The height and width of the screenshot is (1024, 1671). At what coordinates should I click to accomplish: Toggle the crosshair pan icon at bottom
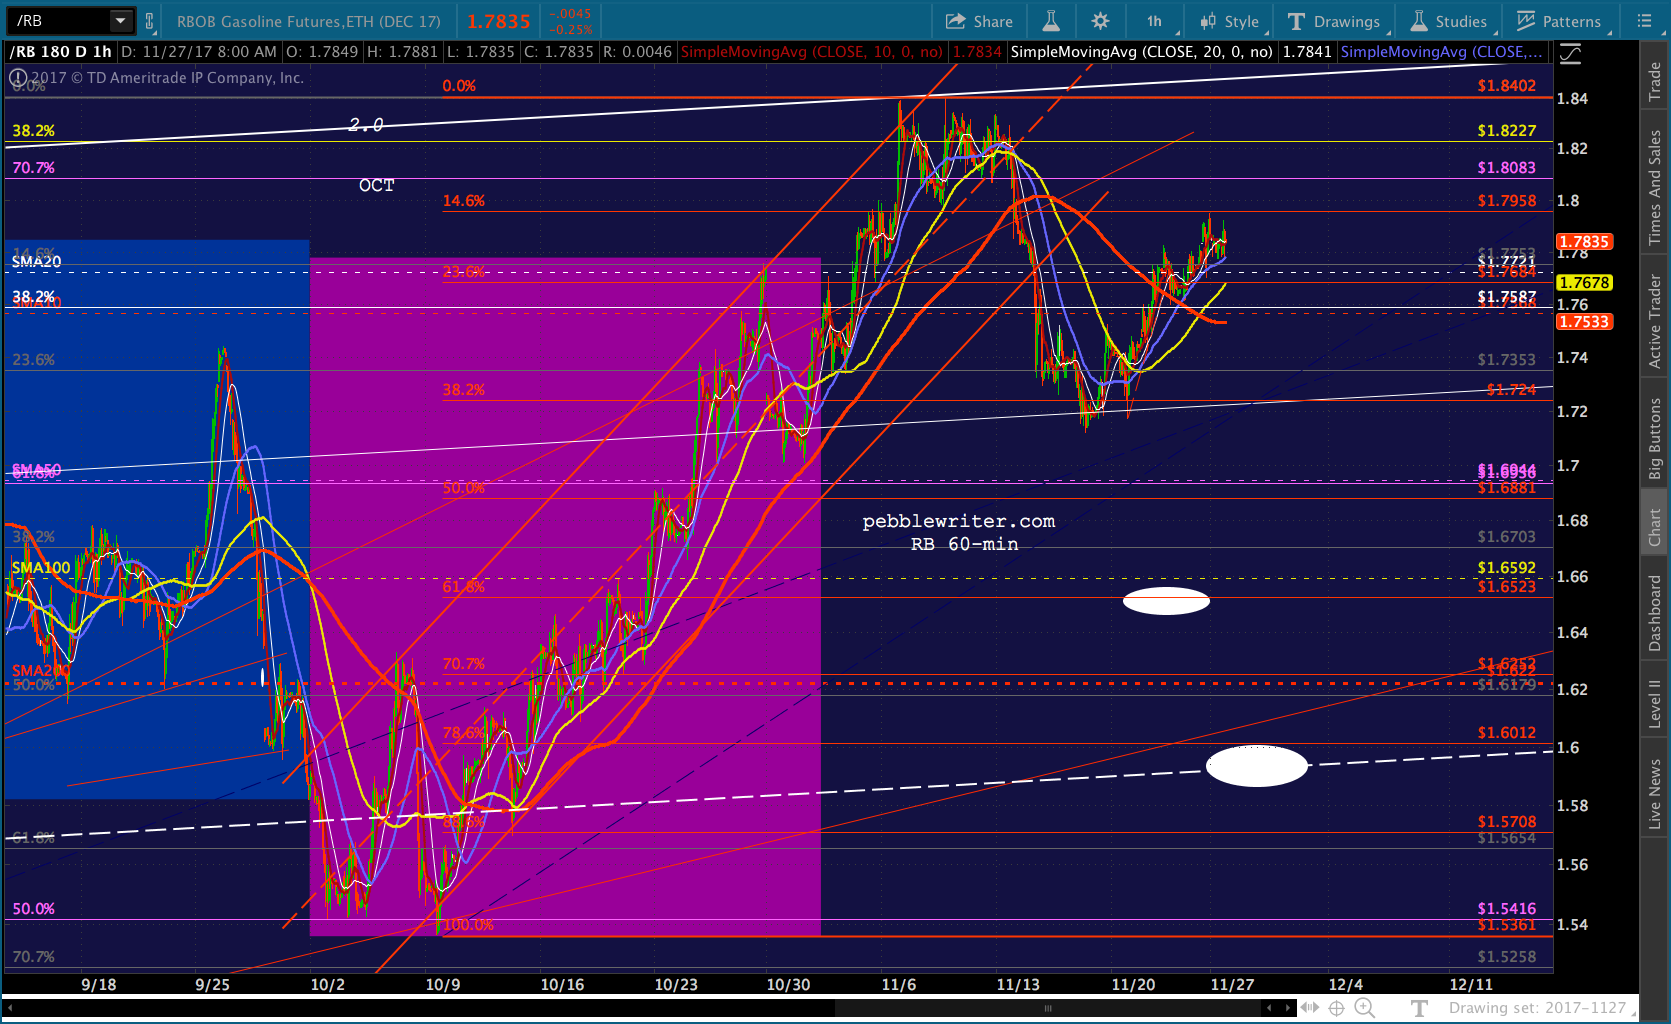click(x=1336, y=1008)
